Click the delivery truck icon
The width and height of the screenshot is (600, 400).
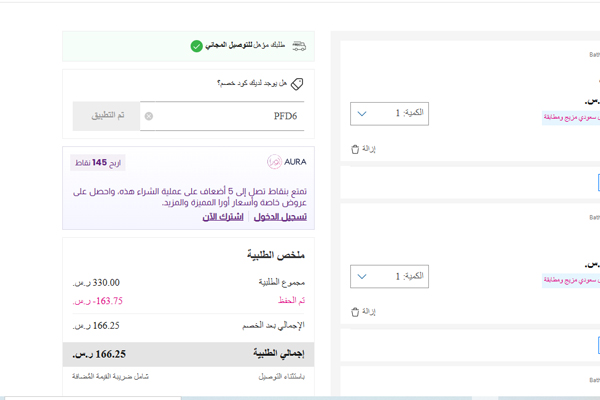pyautogui.click(x=299, y=46)
